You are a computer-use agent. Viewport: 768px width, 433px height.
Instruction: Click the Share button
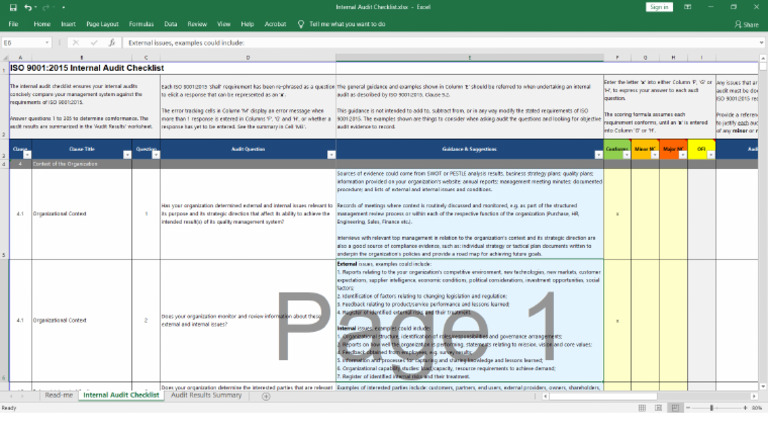(746, 24)
